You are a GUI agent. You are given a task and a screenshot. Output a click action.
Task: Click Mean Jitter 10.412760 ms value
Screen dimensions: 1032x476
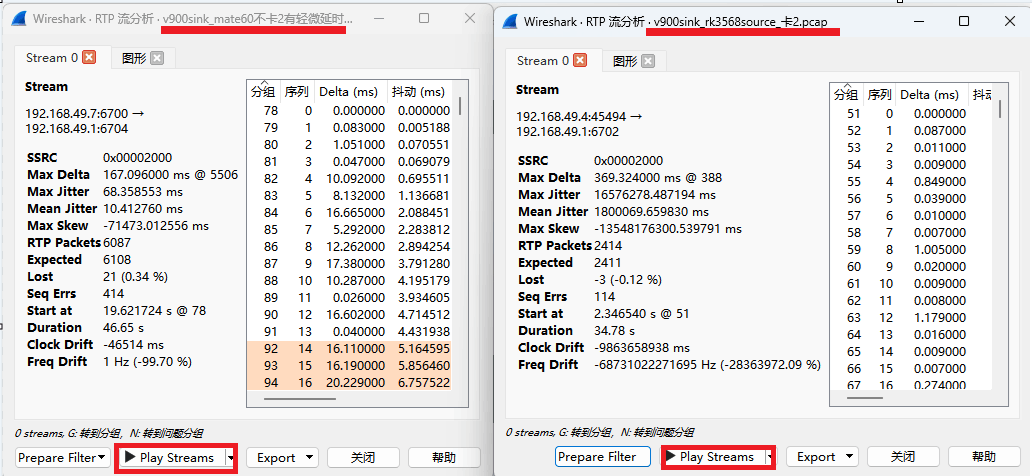click(x=143, y=209)
